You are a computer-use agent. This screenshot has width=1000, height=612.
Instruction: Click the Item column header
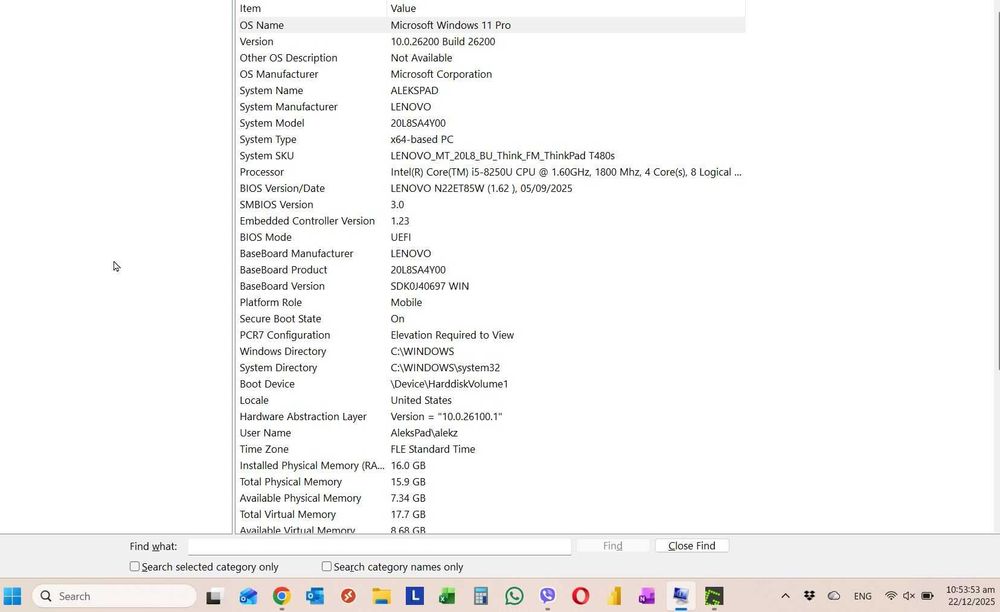[x=311, y=8]
